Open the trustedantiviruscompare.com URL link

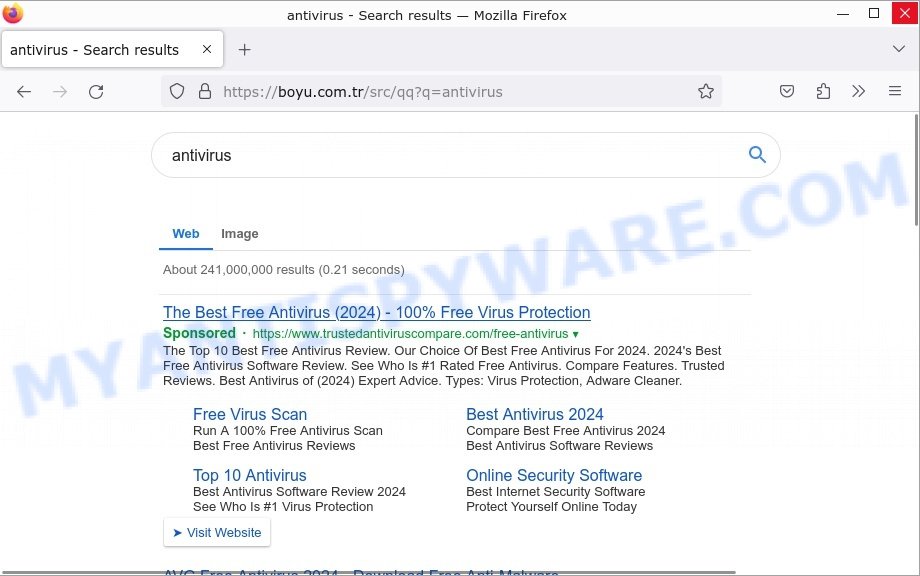pyautogui.click(x=410, y=334)
